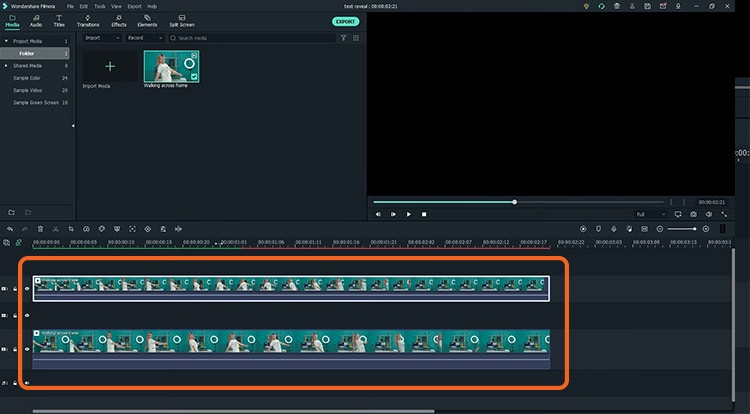Open the Elements tab
This screenshot has height=414, width=750.
pyautogui.click(x=147, y=21)
